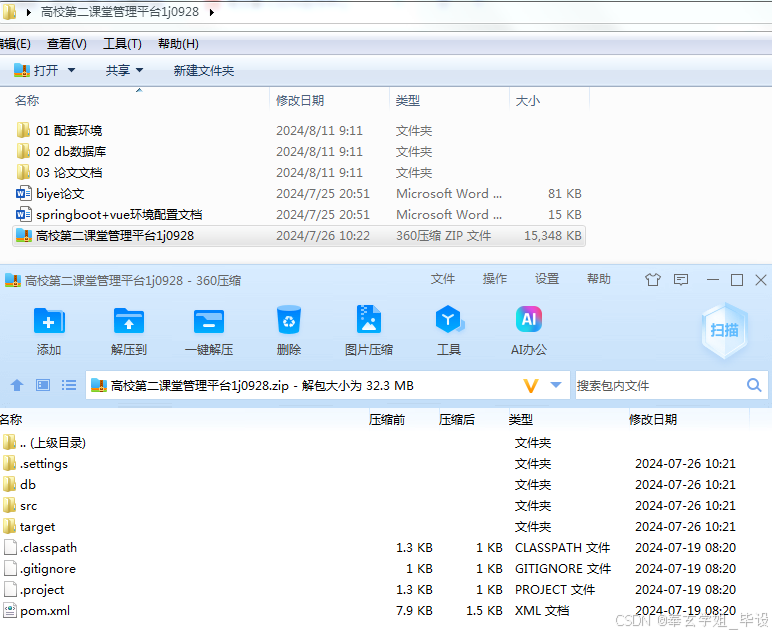Click the 解压到 (Extract to) icon
Screen dimensions: 772x634
pos(129,321)
